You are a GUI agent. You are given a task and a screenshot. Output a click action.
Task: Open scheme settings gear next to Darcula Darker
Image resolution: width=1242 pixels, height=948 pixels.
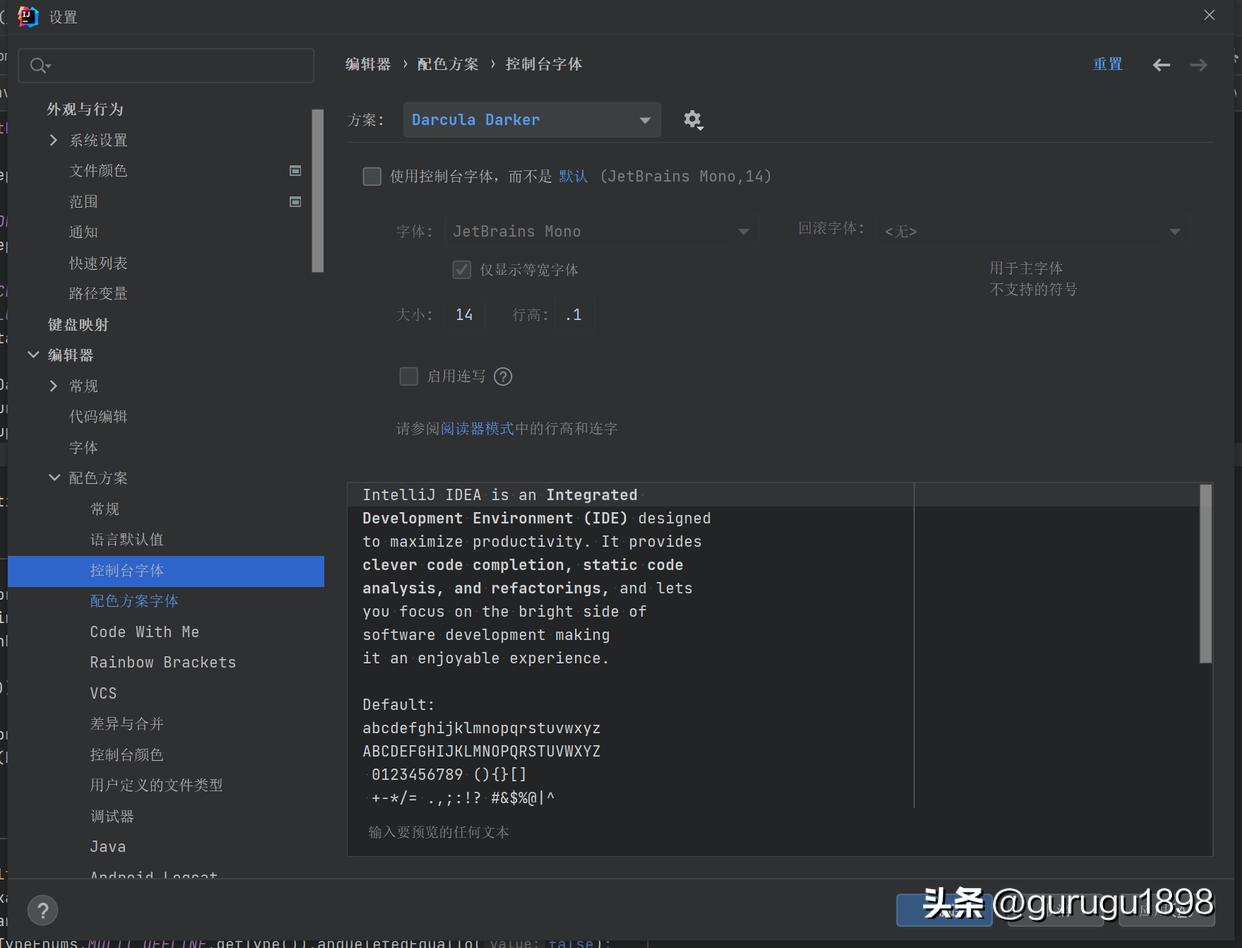[693, 119]
